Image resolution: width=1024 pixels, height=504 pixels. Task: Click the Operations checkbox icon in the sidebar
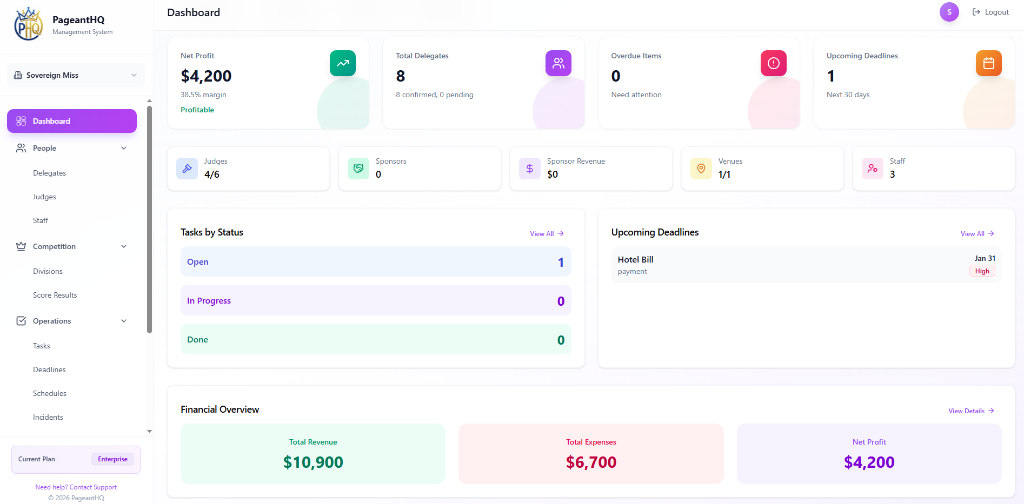21,321
